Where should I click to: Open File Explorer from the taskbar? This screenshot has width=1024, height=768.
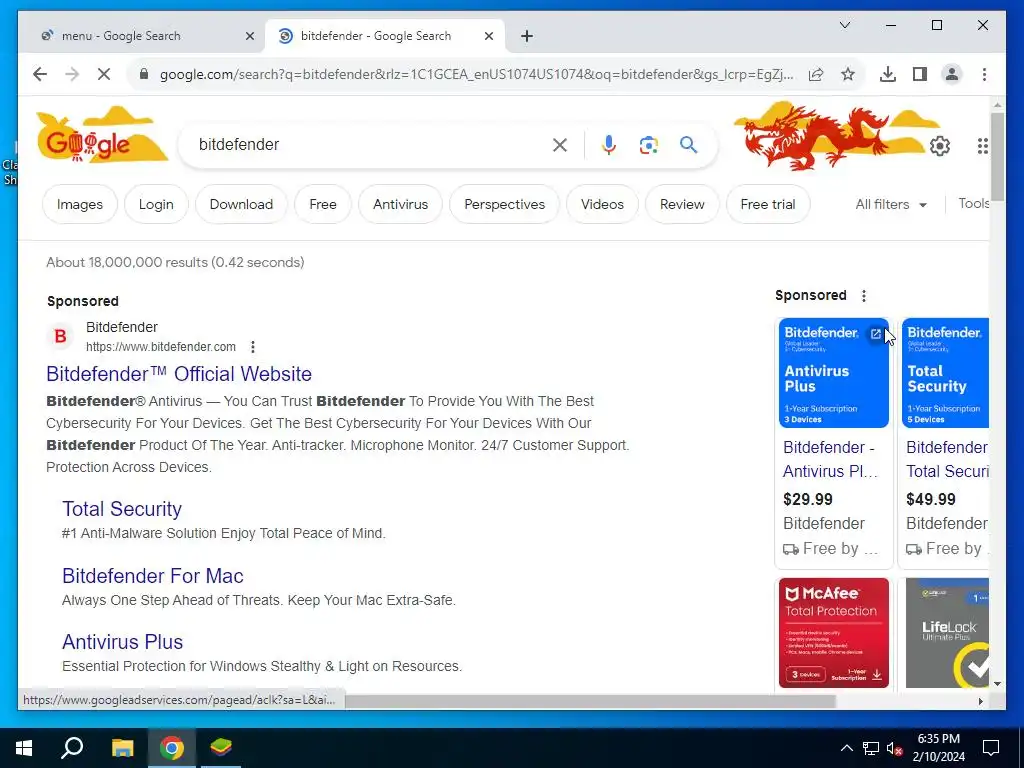122,748
